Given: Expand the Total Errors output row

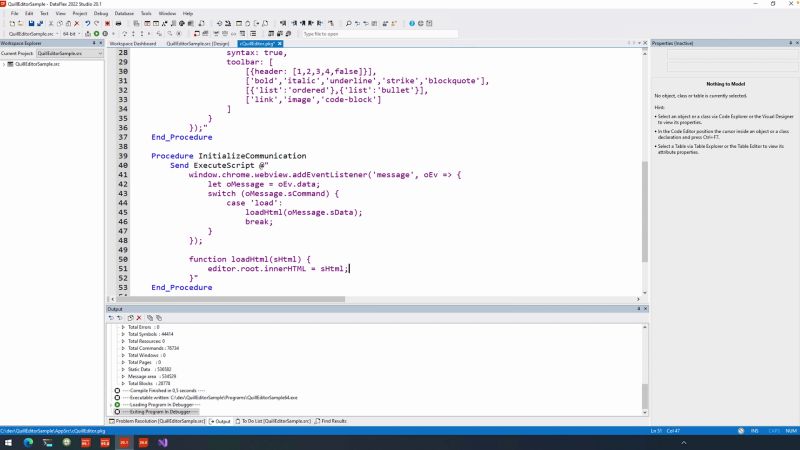Looking at the screenshot, I should (123, 327).
